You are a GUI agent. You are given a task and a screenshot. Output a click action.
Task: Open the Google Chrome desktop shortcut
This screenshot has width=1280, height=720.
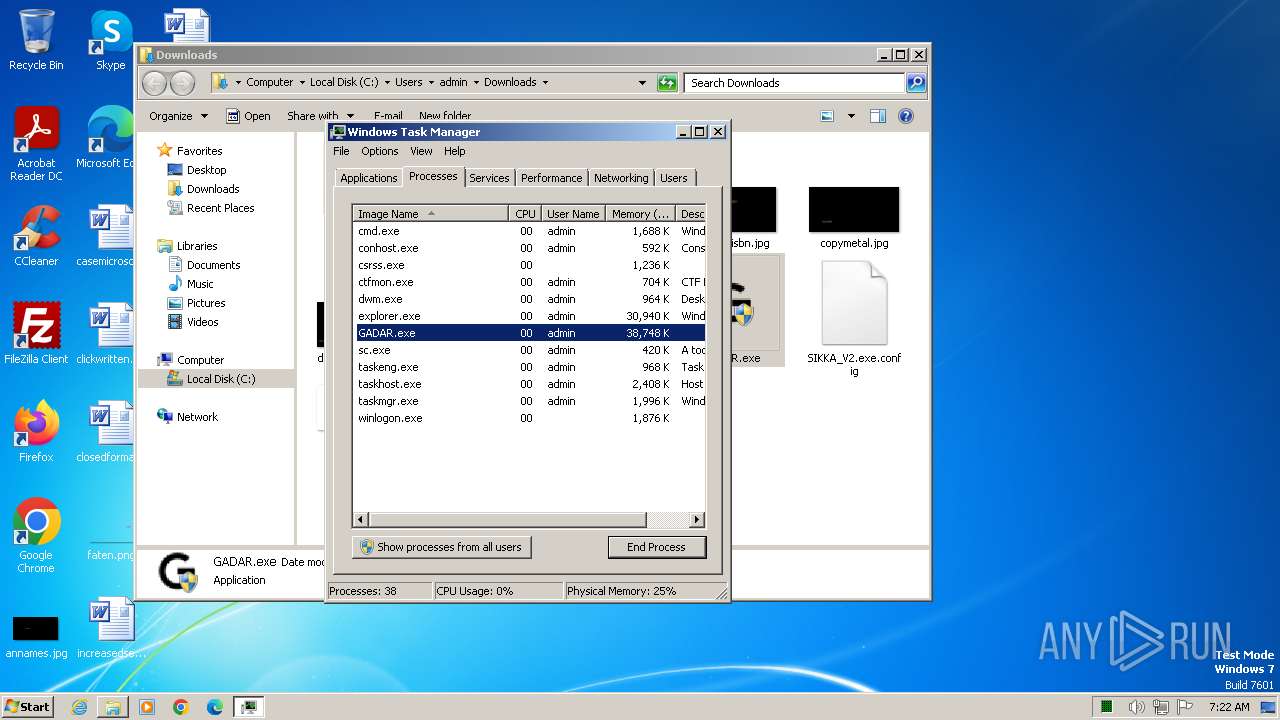(x=36, y=536)
